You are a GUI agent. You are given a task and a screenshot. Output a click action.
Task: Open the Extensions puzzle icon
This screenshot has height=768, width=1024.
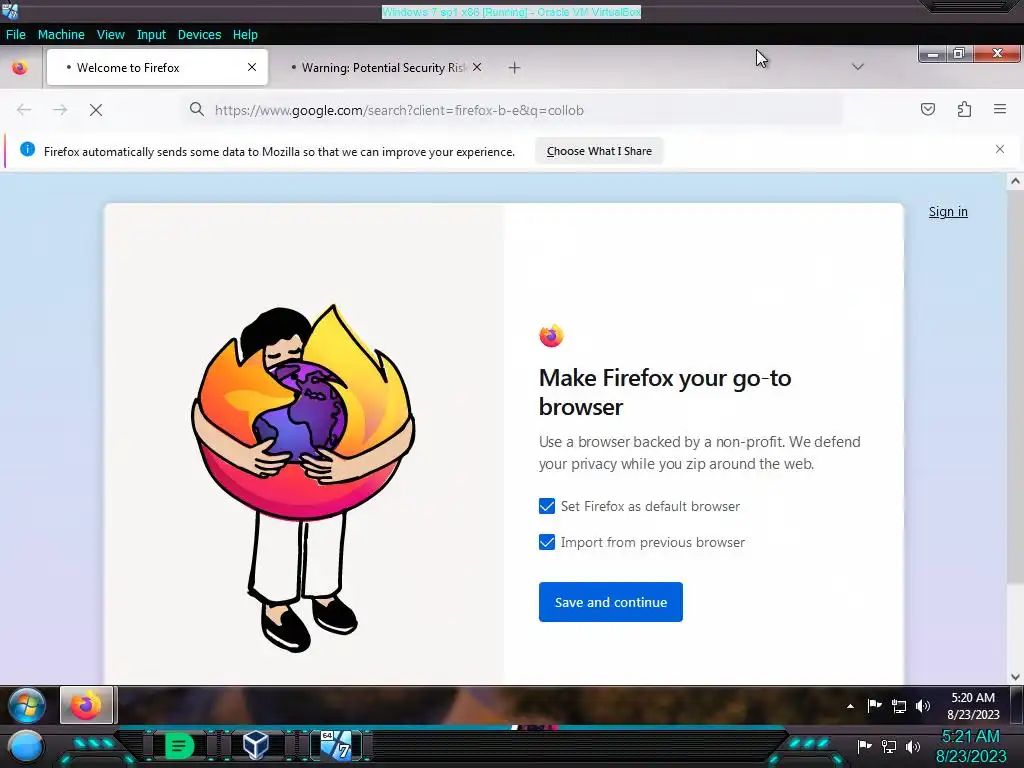pyautogui.click(x=965, y=109)
